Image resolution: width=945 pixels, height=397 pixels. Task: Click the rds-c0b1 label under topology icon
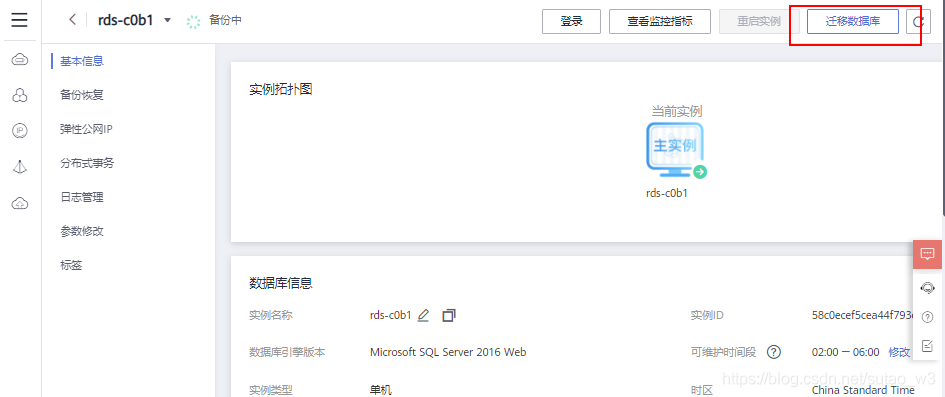coord(667,194)
